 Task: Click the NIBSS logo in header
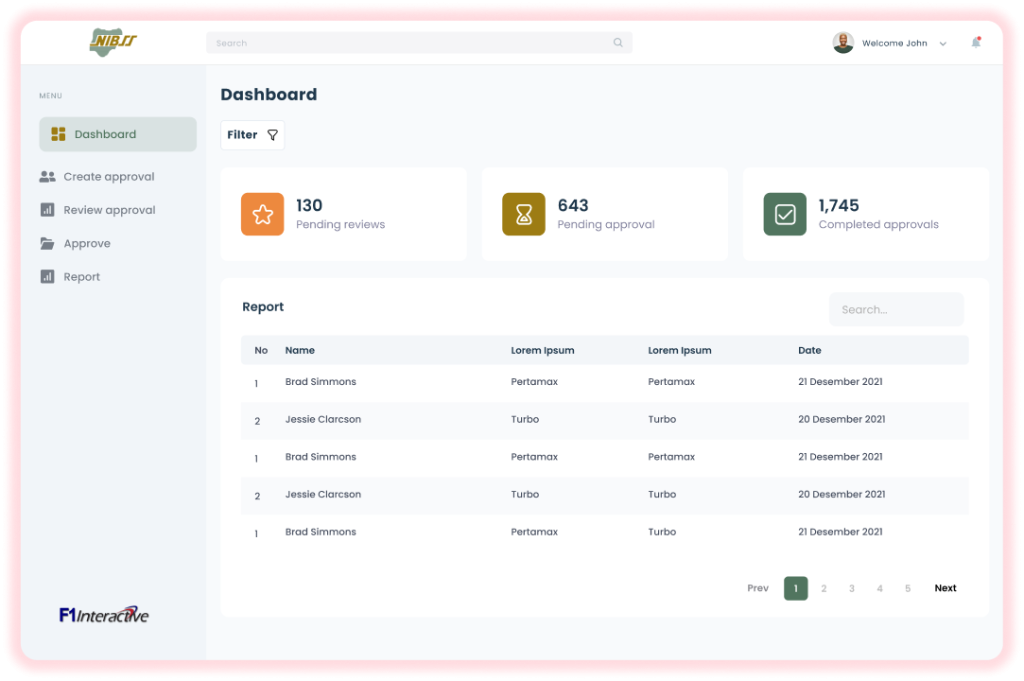[x=112, y=42]
